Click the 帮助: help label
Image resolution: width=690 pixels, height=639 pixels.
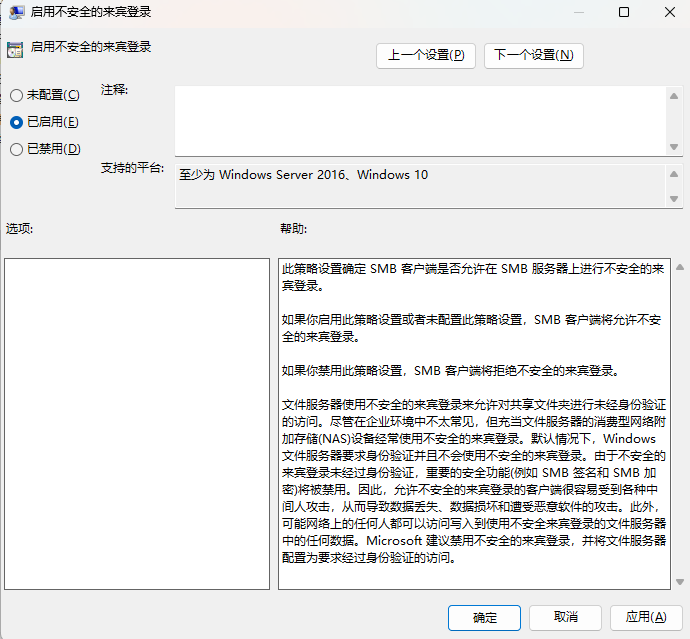294,228
